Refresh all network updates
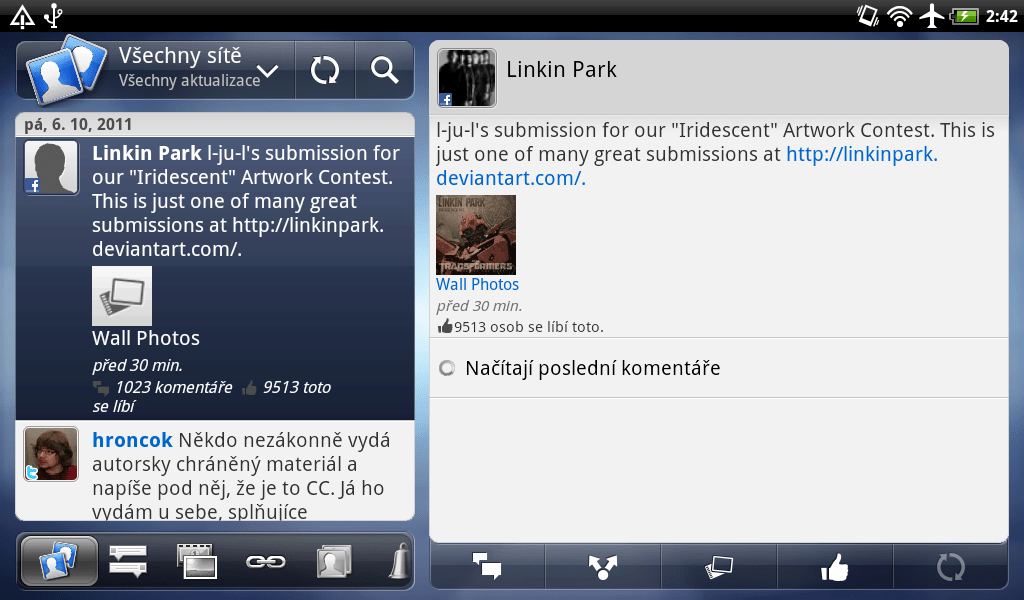Screen dimensions: 1024x600 click(x=325, y=70)
